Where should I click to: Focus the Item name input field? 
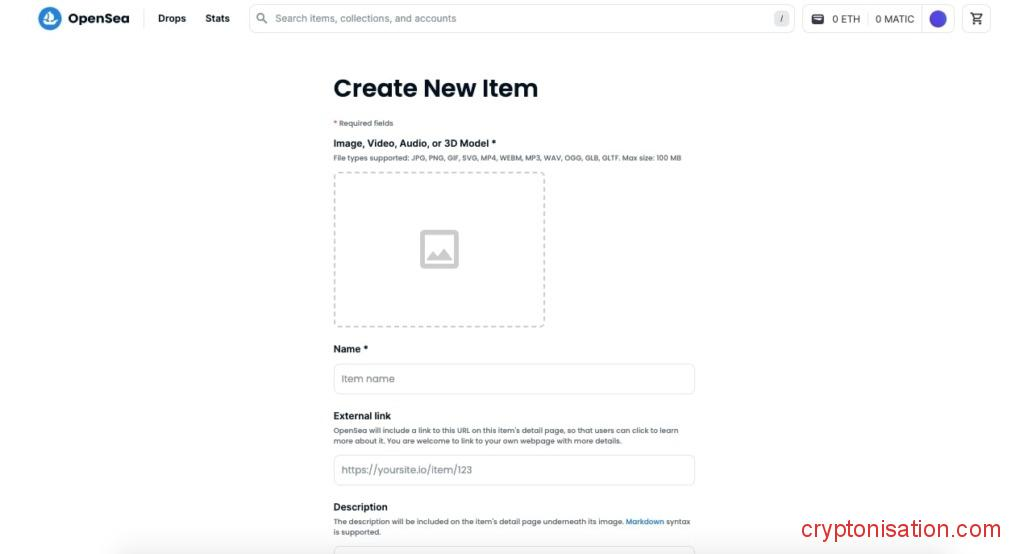[x=514, y=379]
